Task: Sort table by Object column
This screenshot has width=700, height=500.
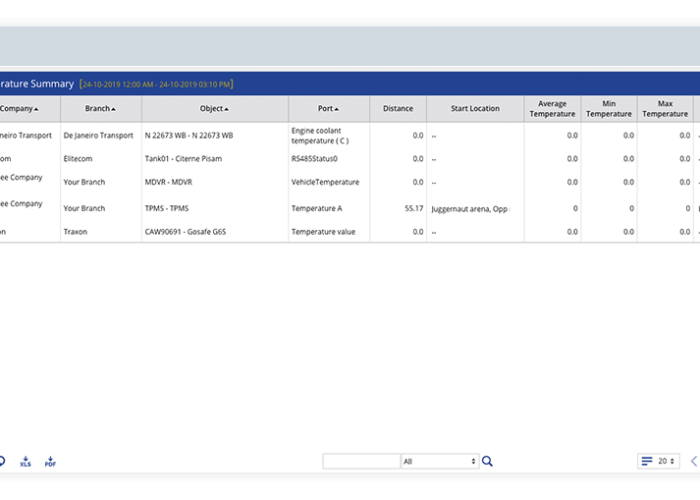Action: tap(214, 108)
